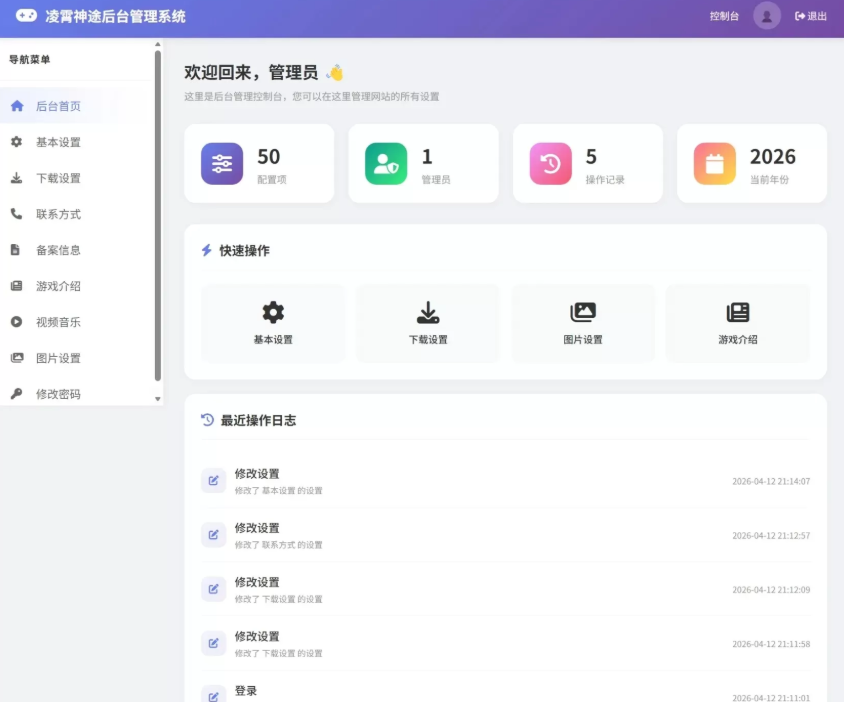Image resolution: width=844 pixels, height=702 pixels.
Task: Open 游戏介绍 quick action card
Action: click(x=737, y=322)
